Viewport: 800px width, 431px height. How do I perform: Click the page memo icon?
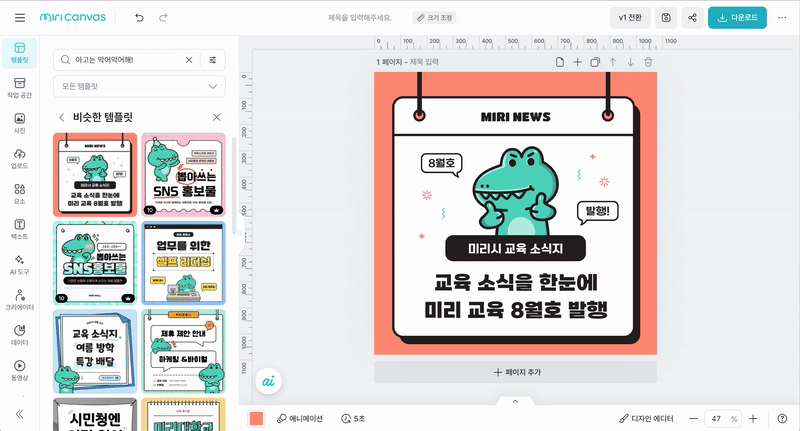pyautogui.click(x=560, y=62)
